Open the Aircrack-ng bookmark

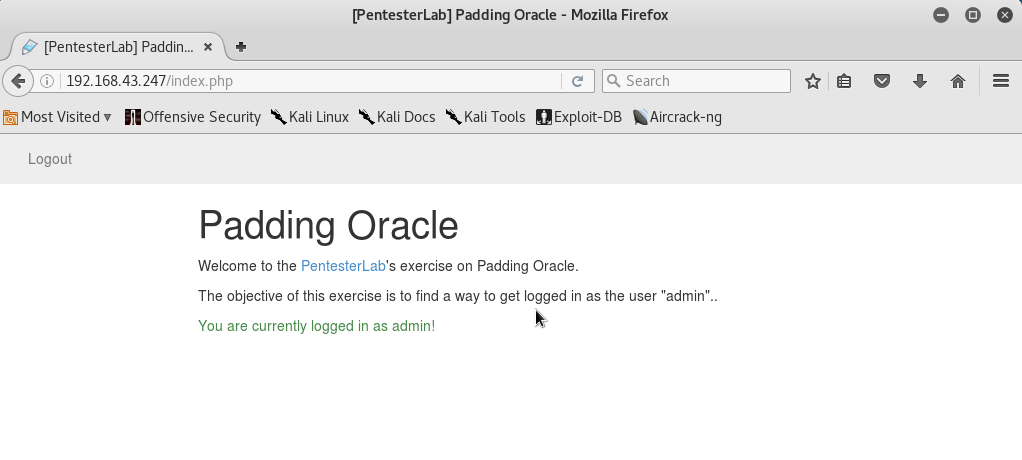point(677,117)
